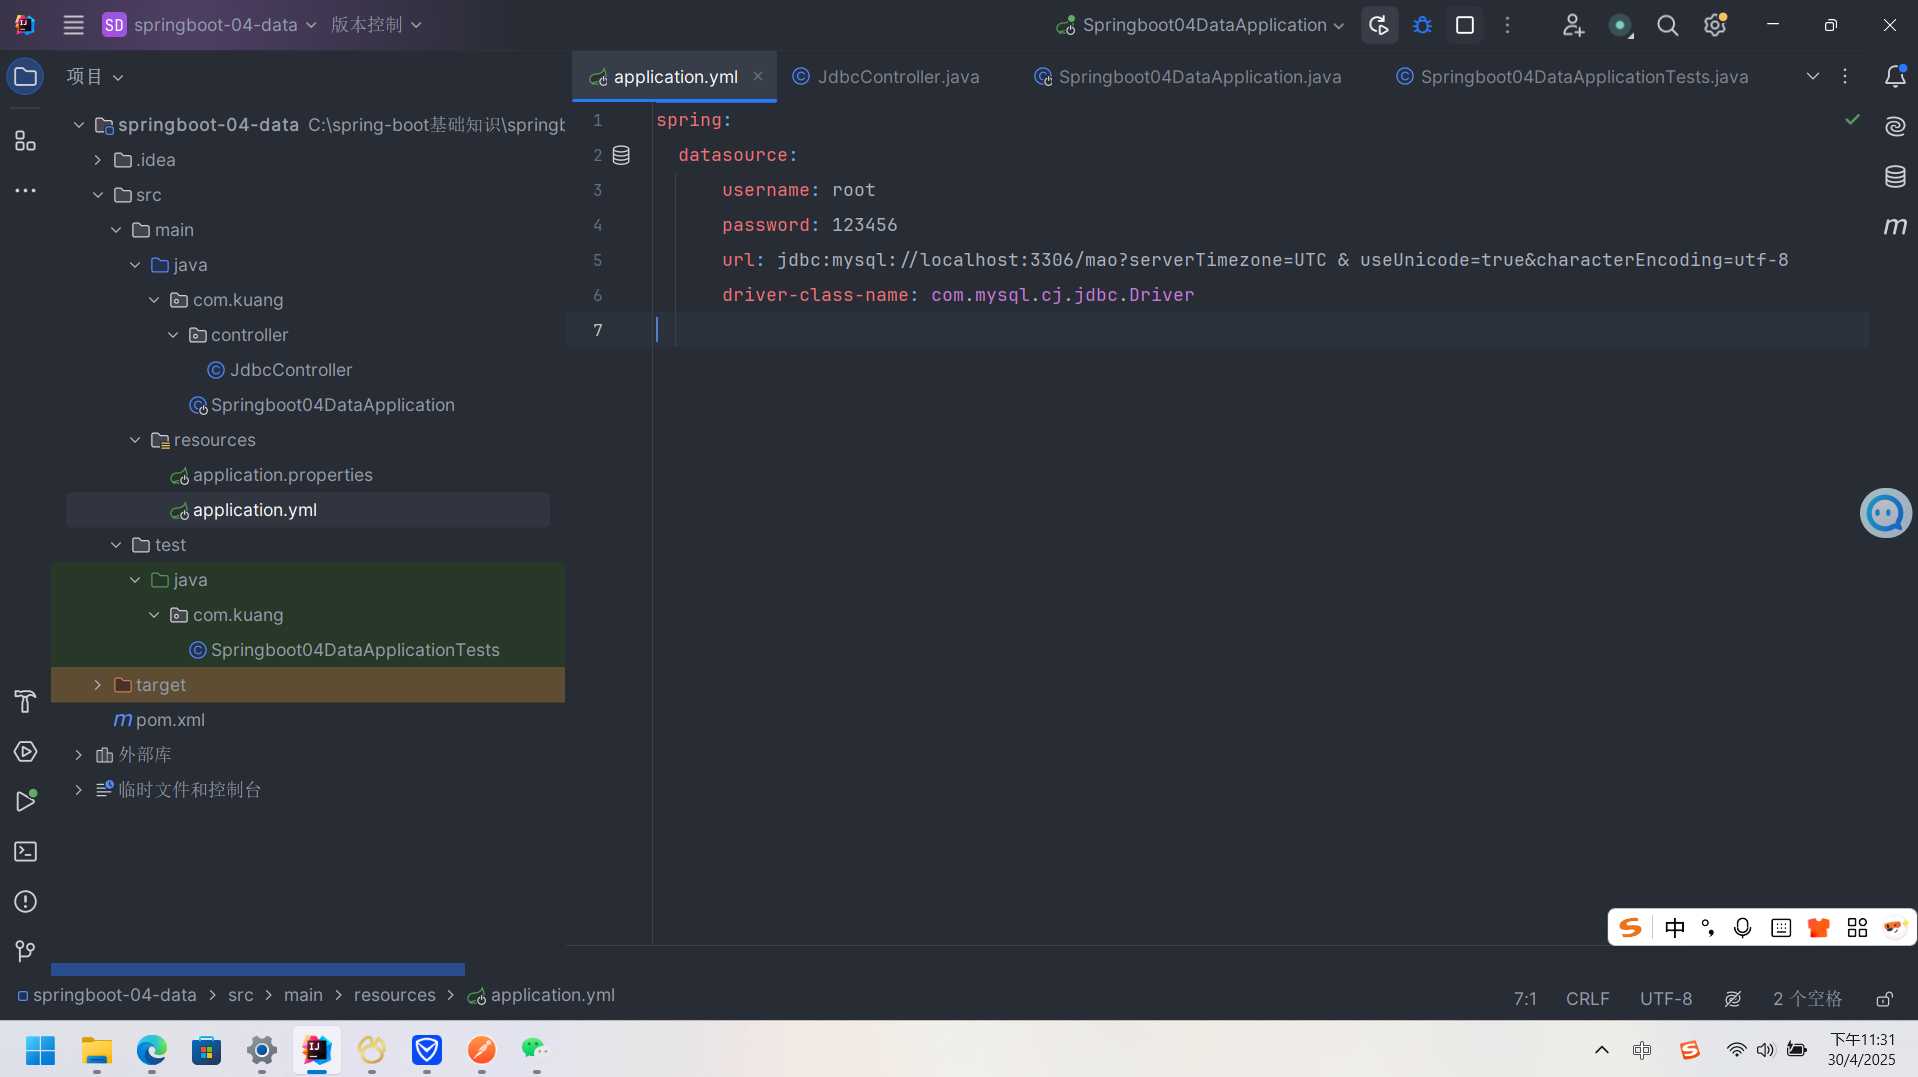Click the inspection green checkmark

[x=1852, y=120]
